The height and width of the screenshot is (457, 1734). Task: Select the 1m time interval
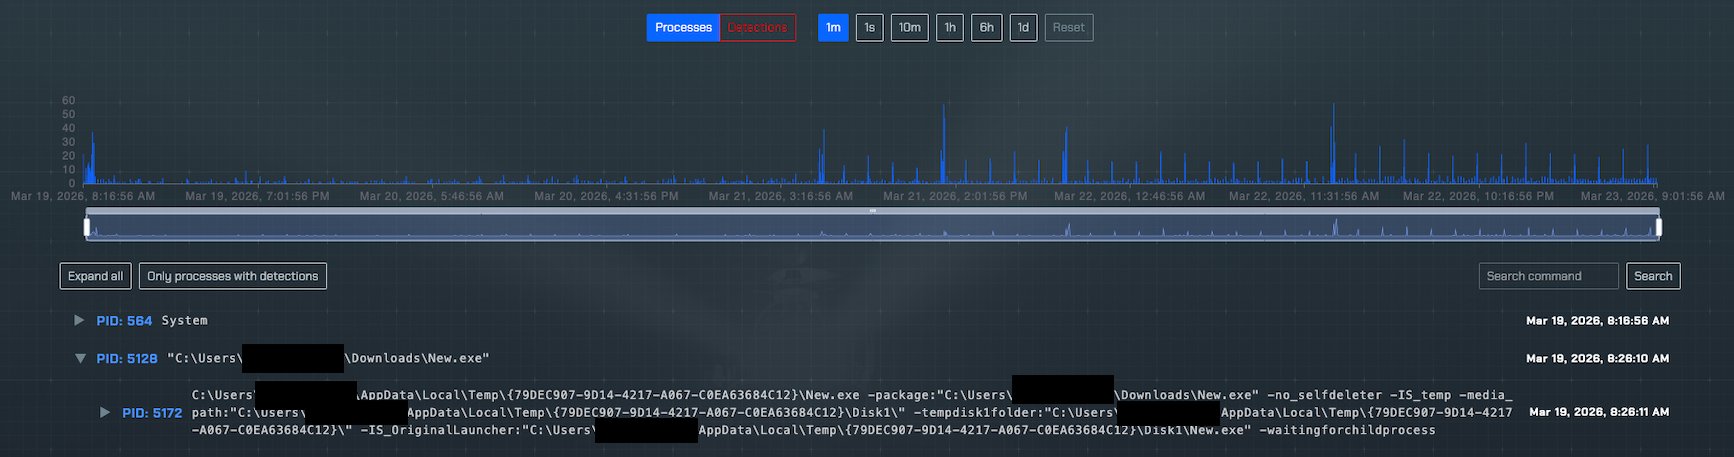(833, 28)
